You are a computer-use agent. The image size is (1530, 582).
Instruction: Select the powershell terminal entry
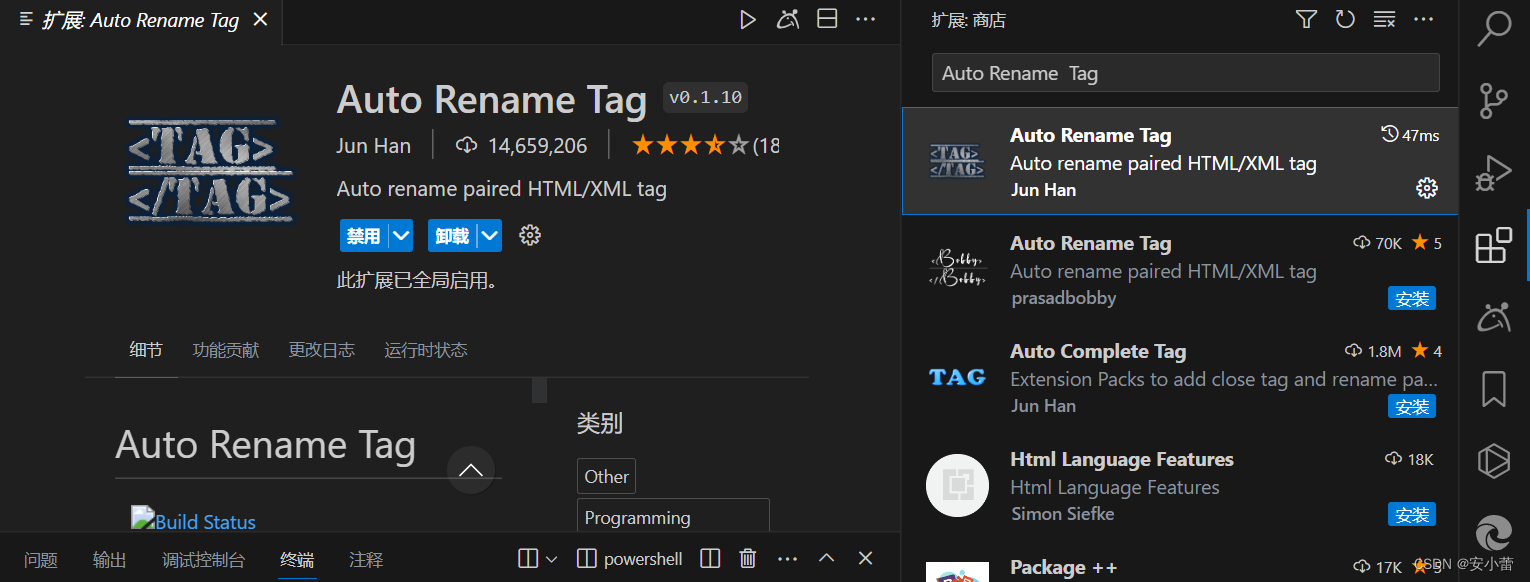tap(630, 559)
